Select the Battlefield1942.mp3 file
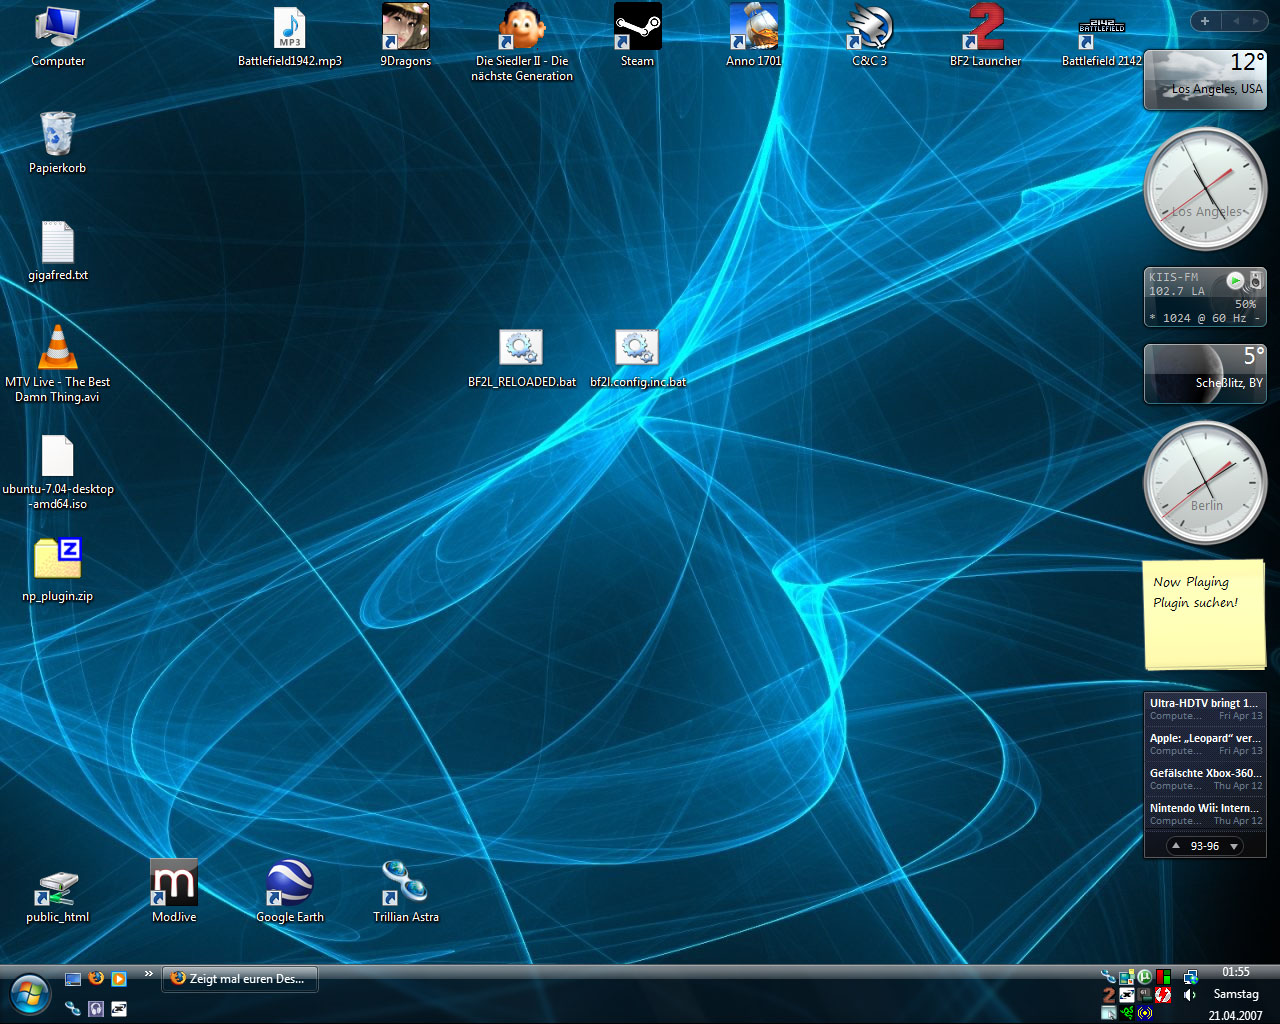 click(290, 37)
